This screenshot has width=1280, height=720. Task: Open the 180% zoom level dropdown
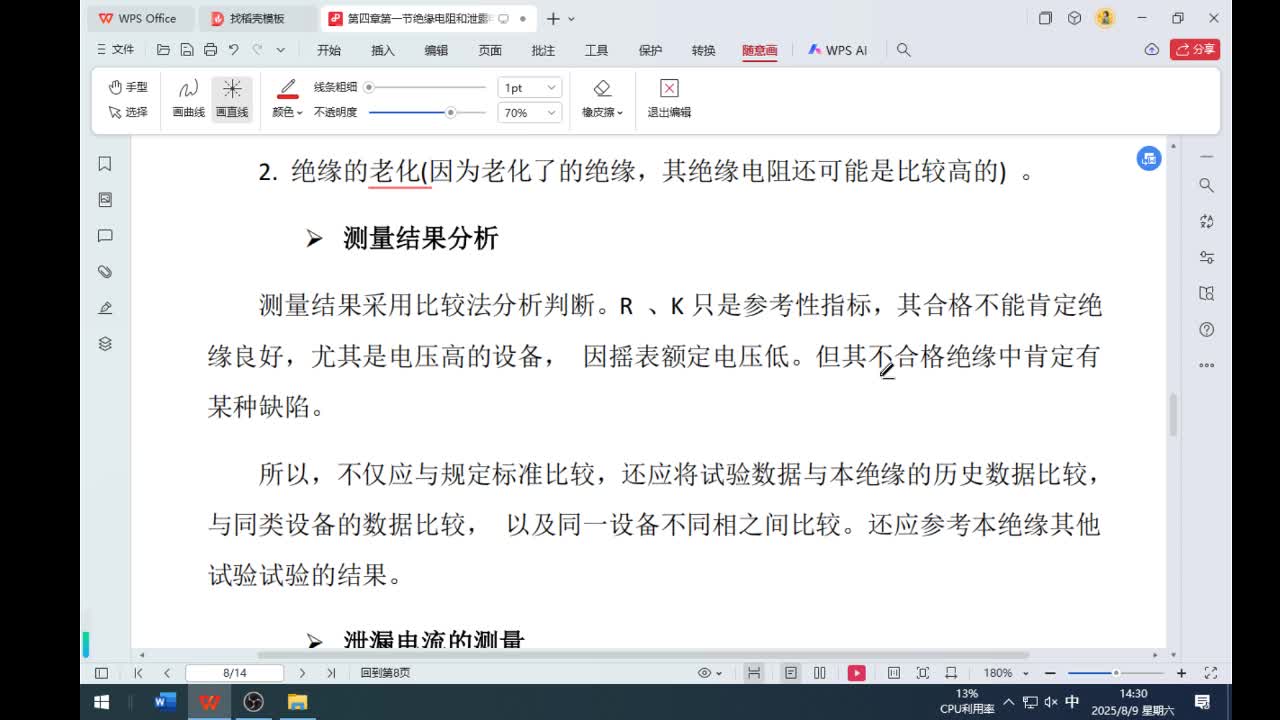1005,673
